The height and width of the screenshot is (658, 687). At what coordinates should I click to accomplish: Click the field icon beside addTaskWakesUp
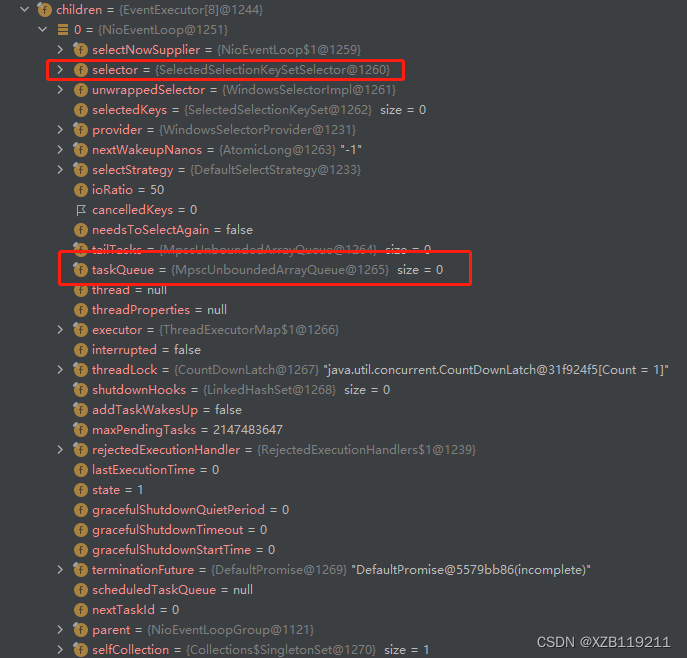pos(81,410)
